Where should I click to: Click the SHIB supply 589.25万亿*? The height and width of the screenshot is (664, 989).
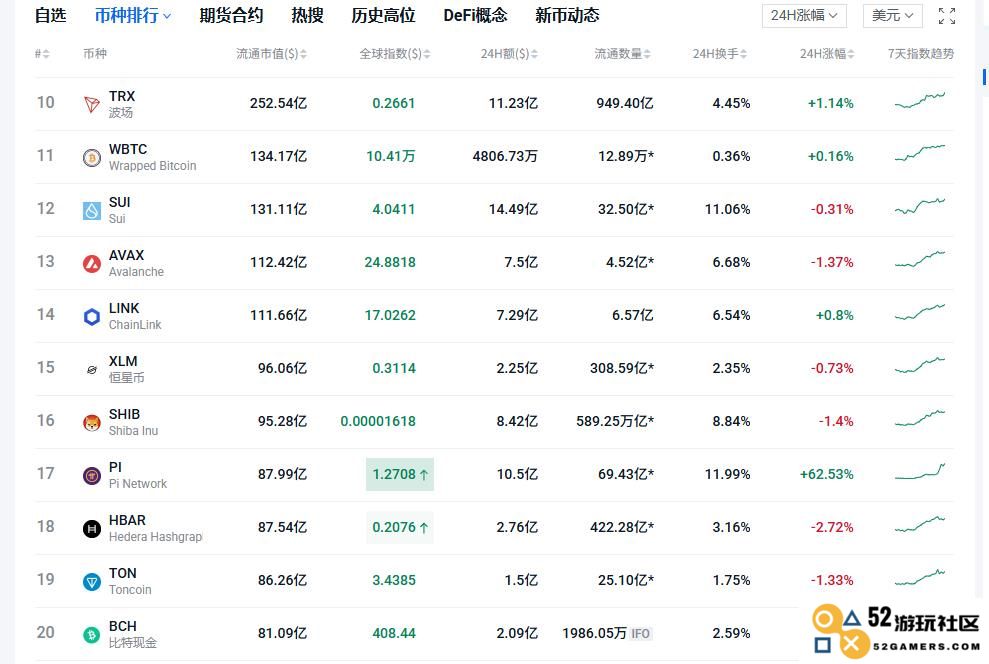click(615, 421)
